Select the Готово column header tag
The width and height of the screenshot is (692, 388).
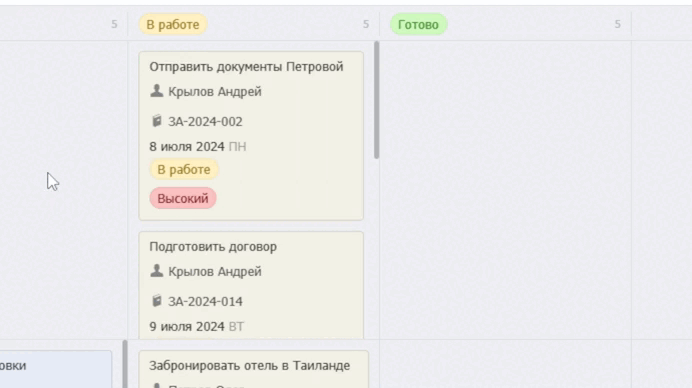pos(418,24)
